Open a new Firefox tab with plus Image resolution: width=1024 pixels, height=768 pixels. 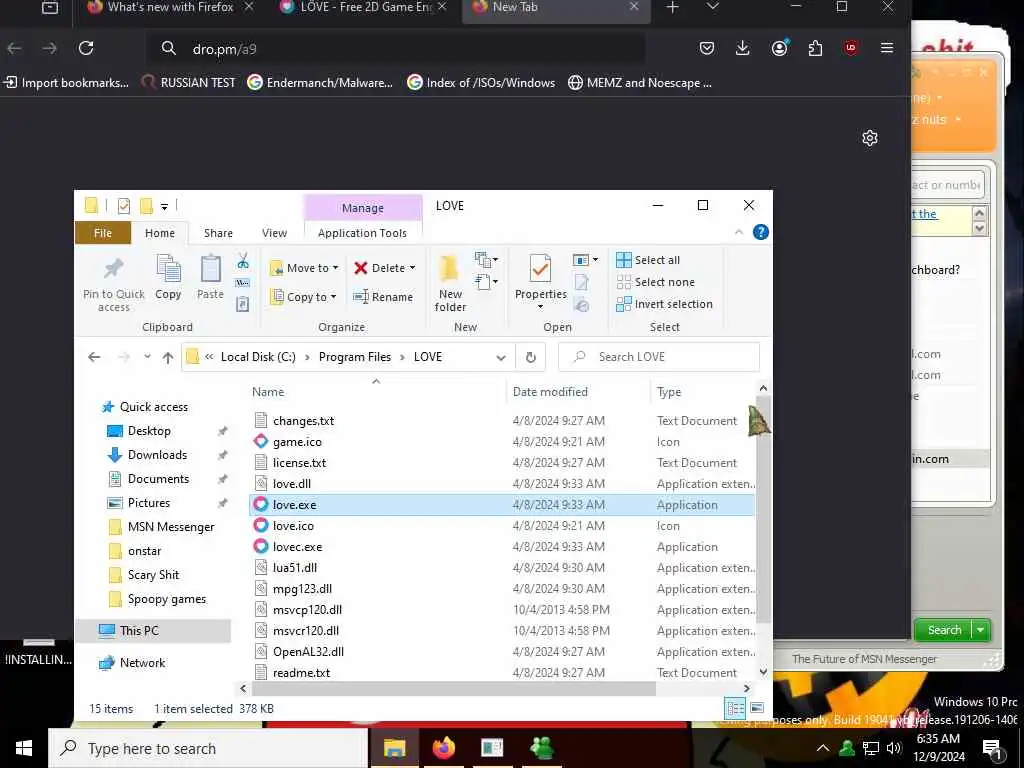[x=672, y=8]
